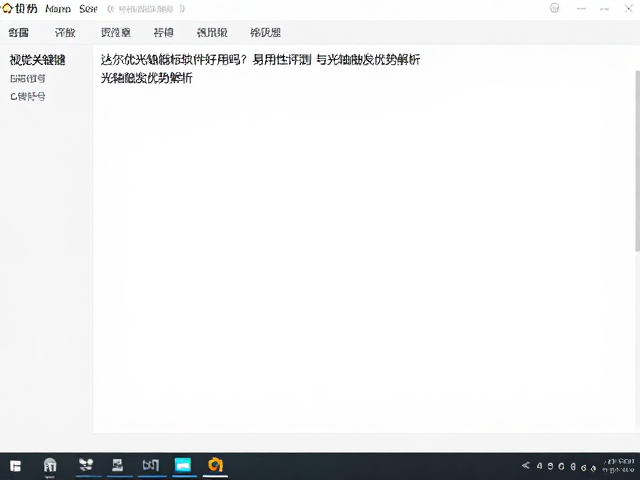Viewport: 640px width, 480px height.
Task: Open the building-shaped taskbar app icon
Action: pyautogui.click(x=50, y=466)
